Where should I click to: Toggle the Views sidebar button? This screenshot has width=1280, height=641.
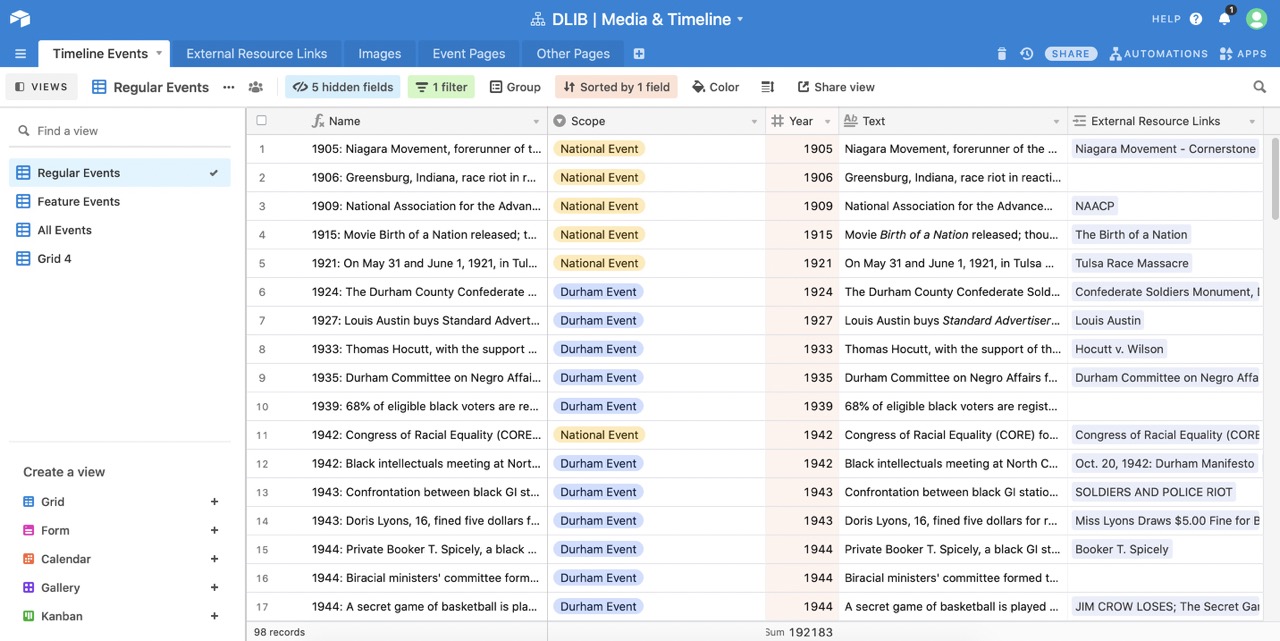pos(42,87)
